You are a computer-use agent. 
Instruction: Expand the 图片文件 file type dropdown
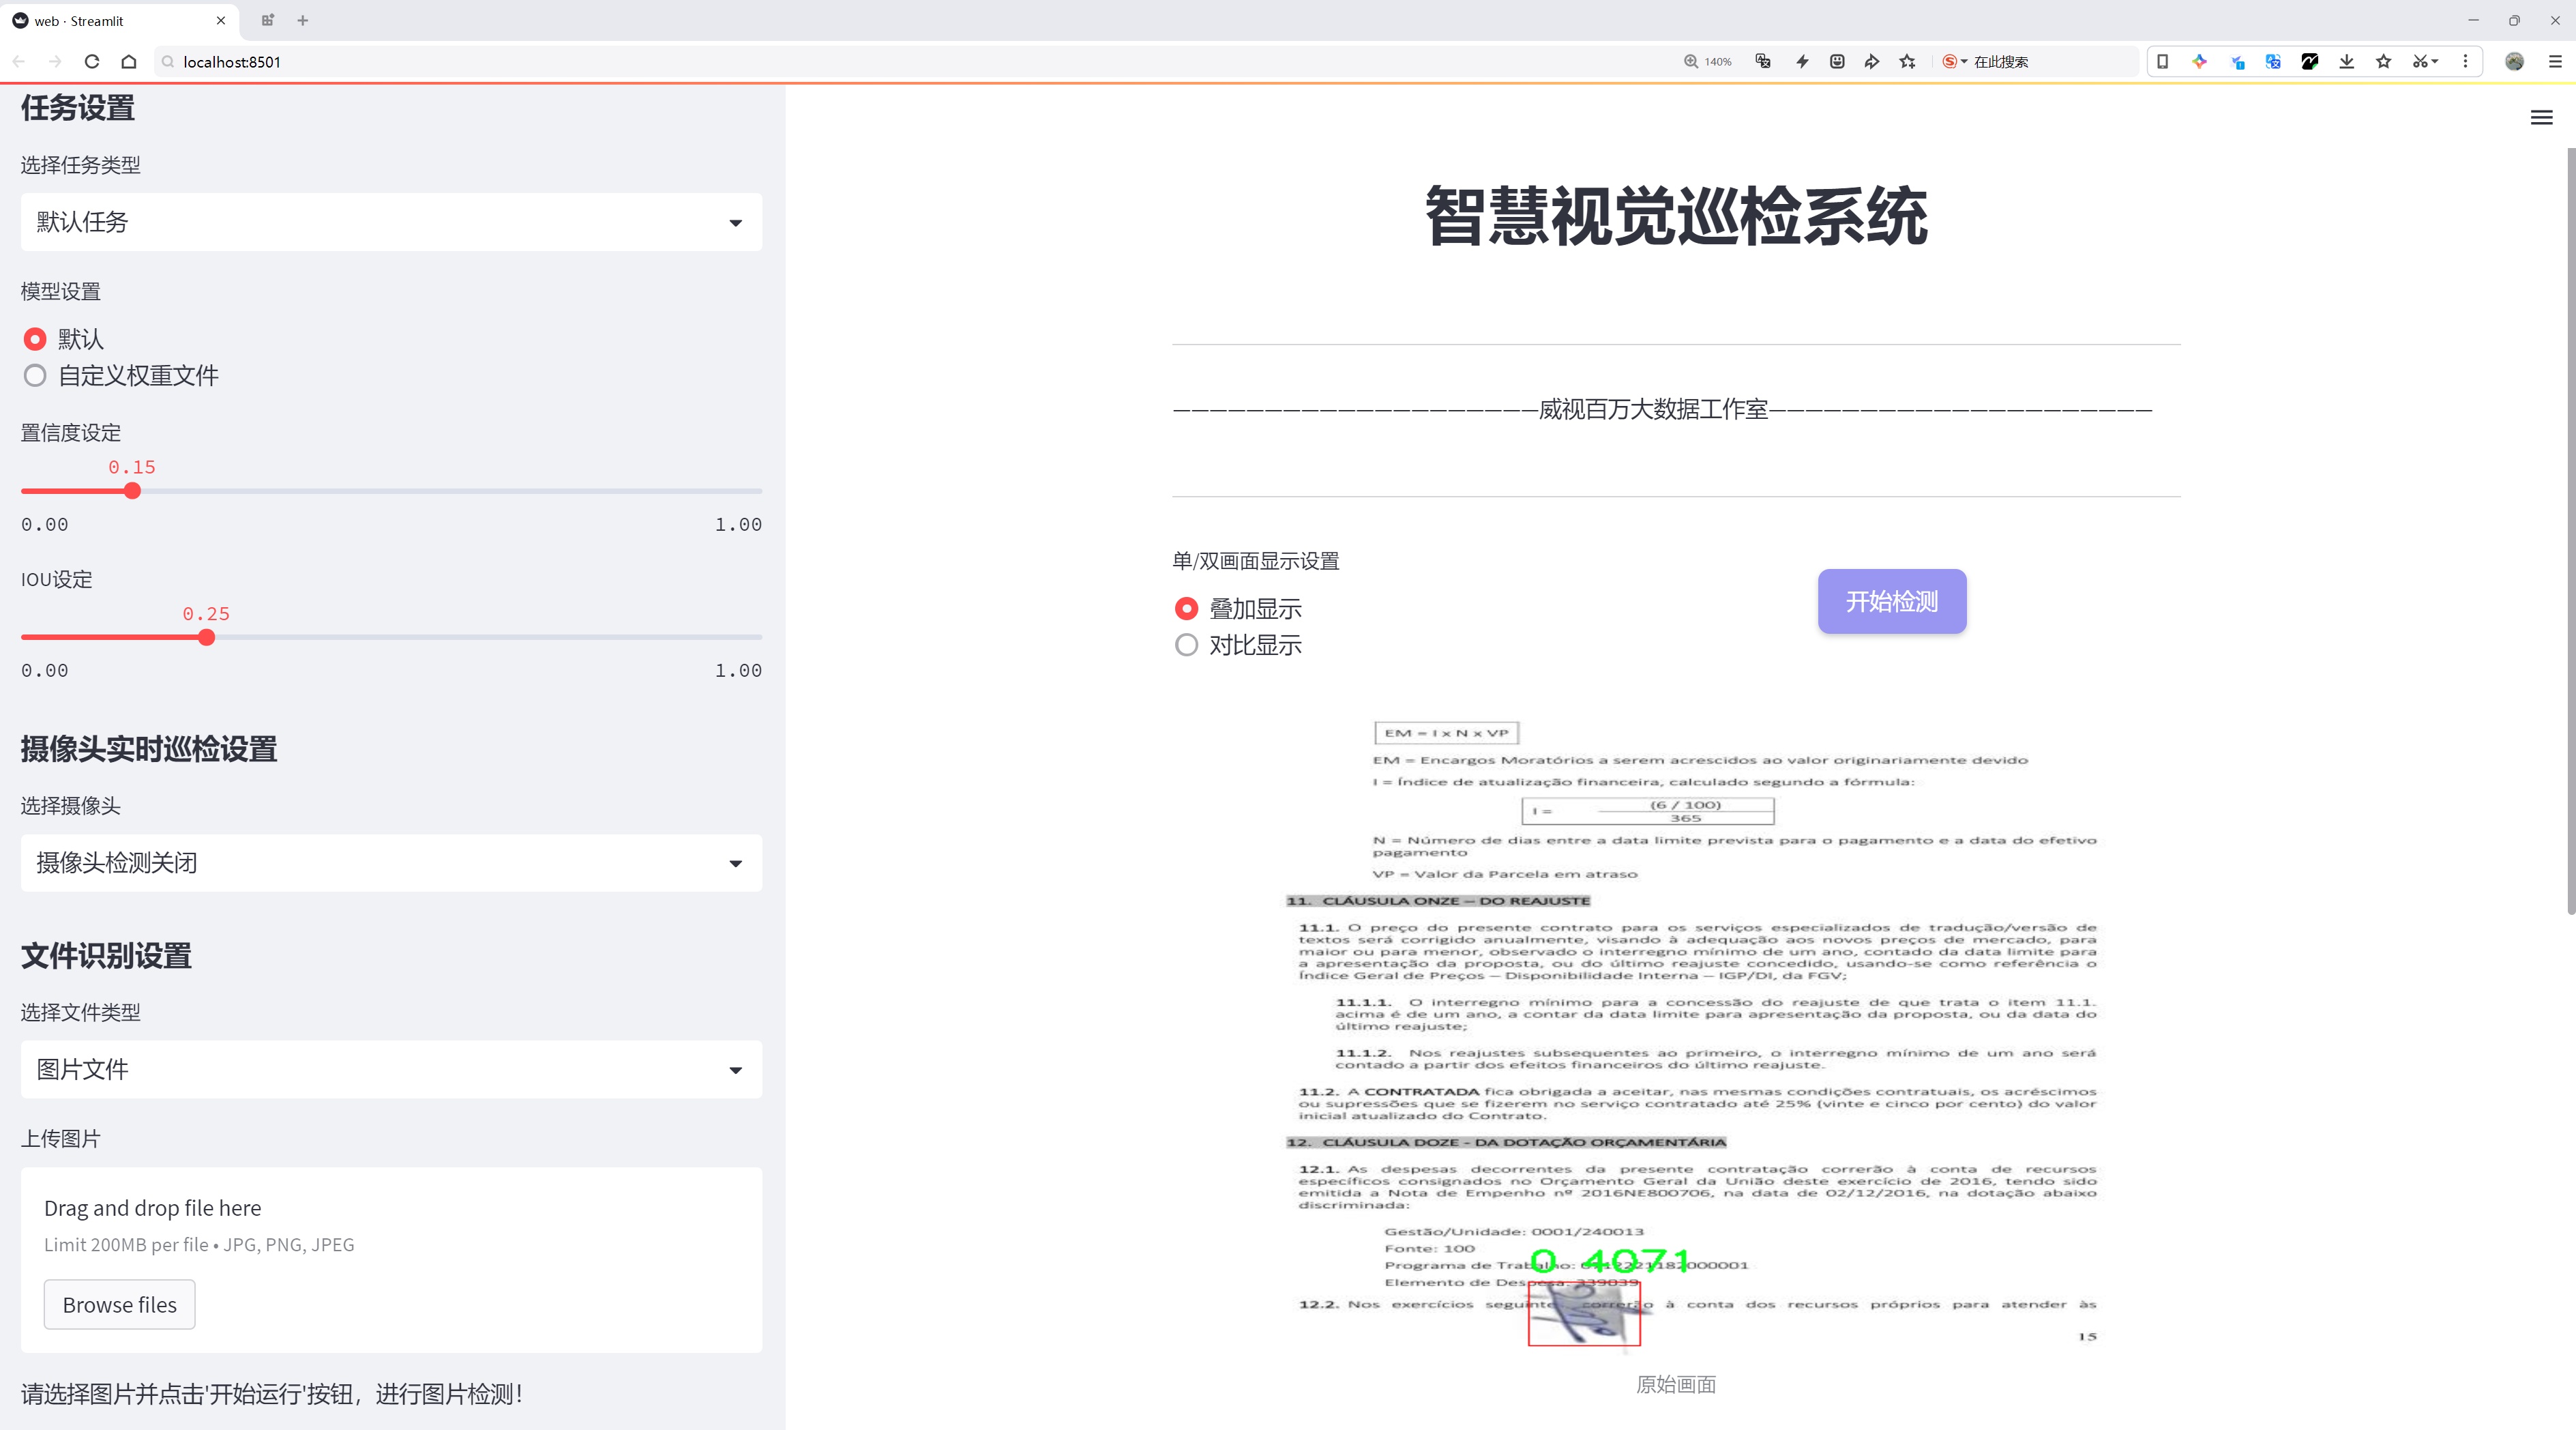click(391, 1070)
